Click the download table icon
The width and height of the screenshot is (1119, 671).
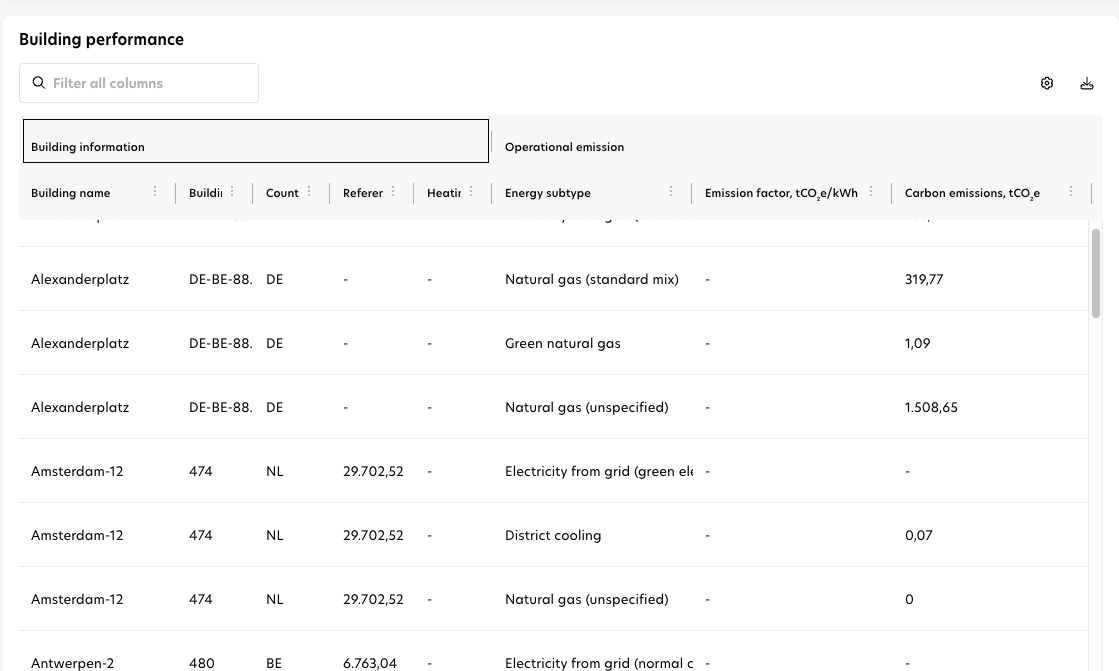1087,84
